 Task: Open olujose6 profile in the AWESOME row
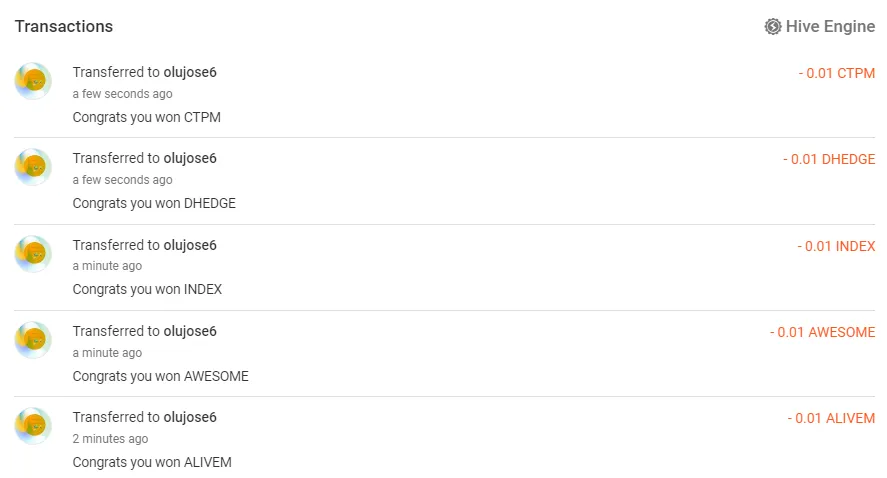coord(190,331)
